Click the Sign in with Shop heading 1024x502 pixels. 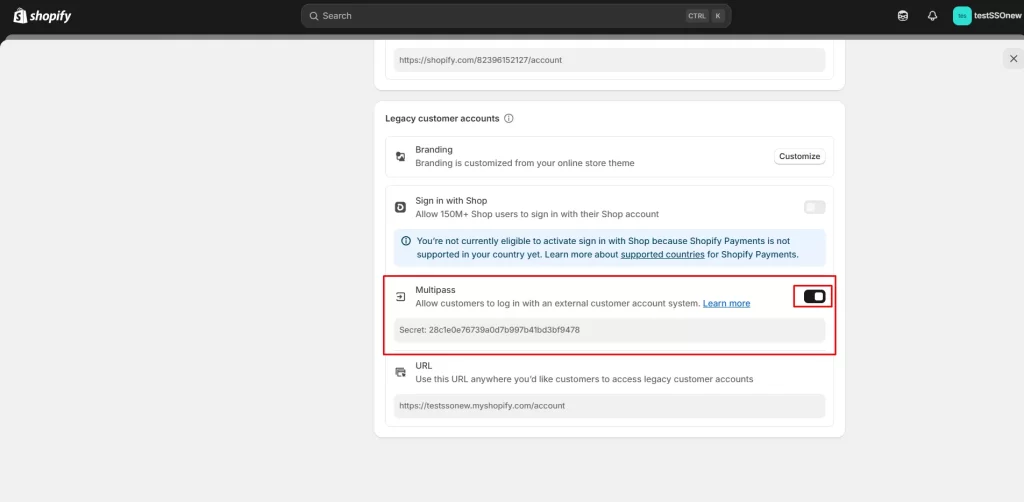click(x=451, y=200)
